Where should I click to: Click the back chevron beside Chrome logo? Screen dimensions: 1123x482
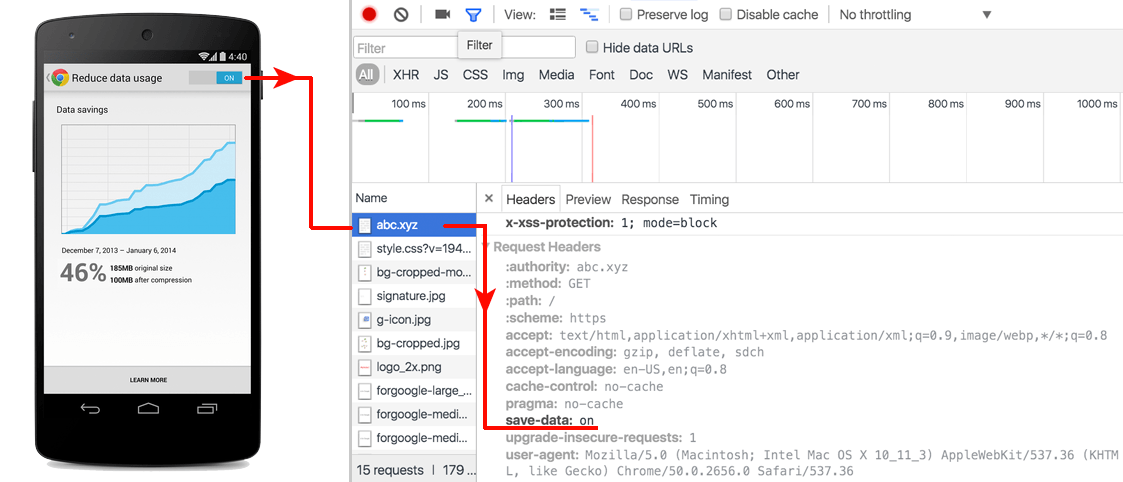click(x=48, y=78)
